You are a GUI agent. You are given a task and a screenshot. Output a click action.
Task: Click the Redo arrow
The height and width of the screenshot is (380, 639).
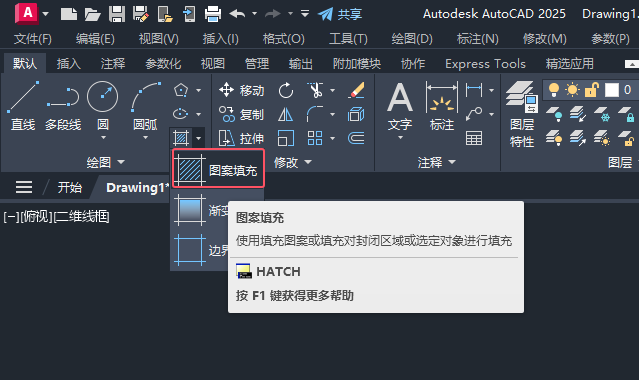pos(273,14)
